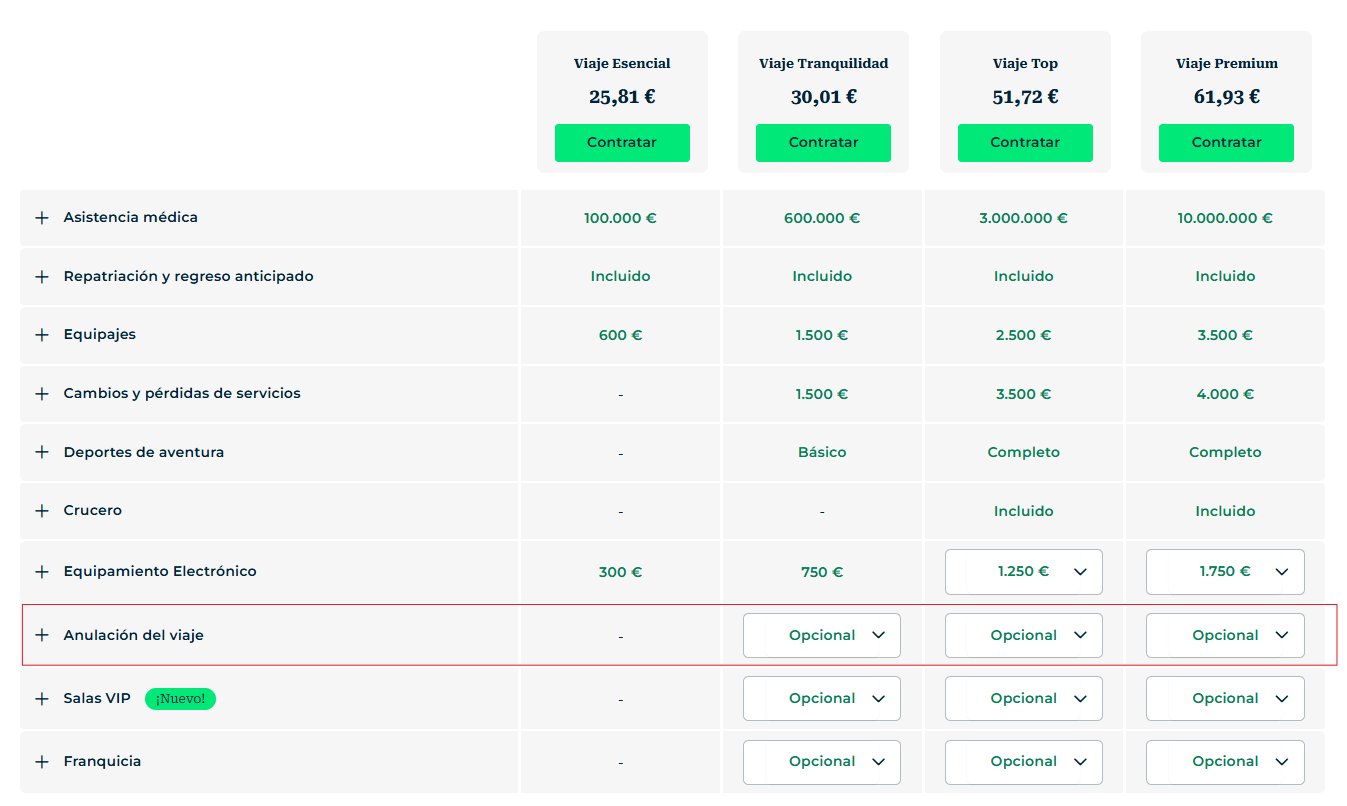Screen dimensions: 1347x806
Task: Open the Salas VIP plus icon
Action: (x=42, y=699)
